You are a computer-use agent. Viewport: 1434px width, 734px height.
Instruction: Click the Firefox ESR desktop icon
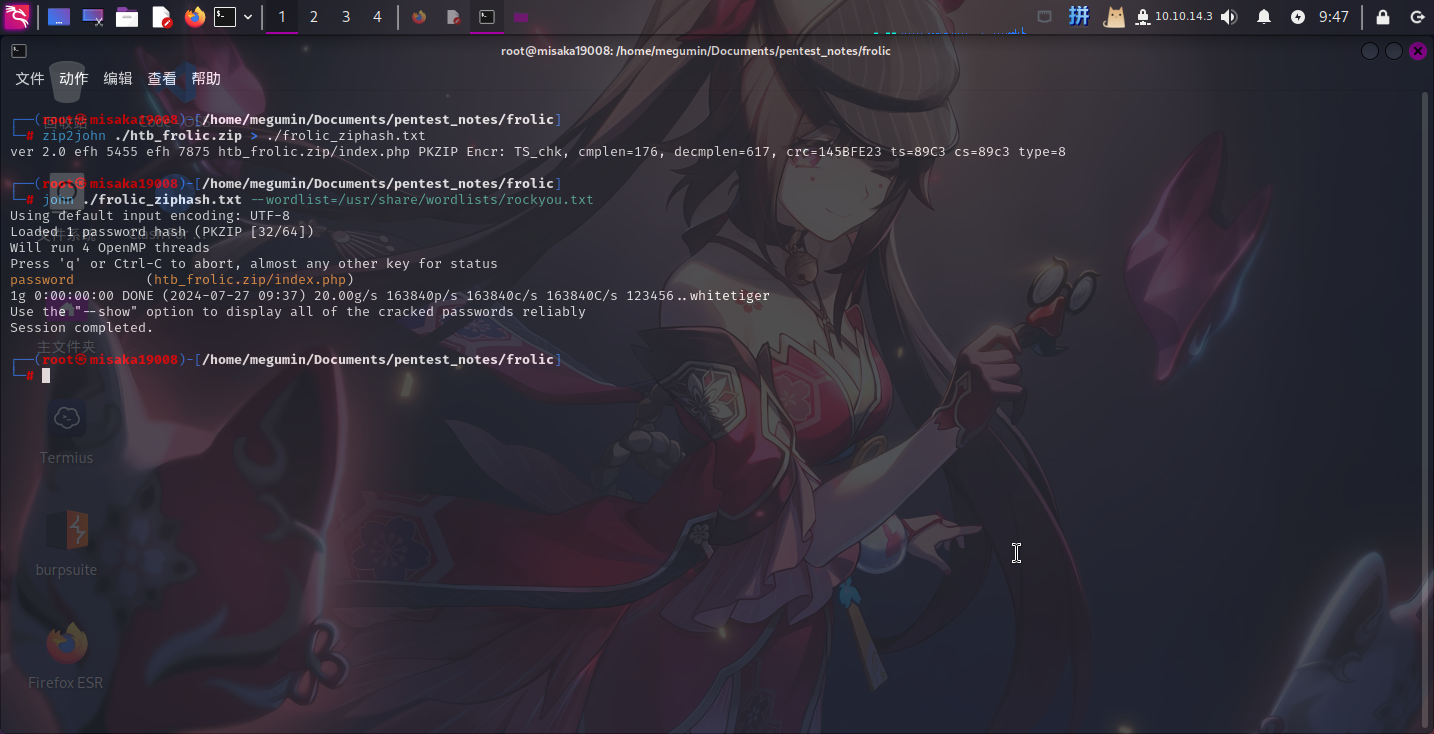(x=66, y=656)
